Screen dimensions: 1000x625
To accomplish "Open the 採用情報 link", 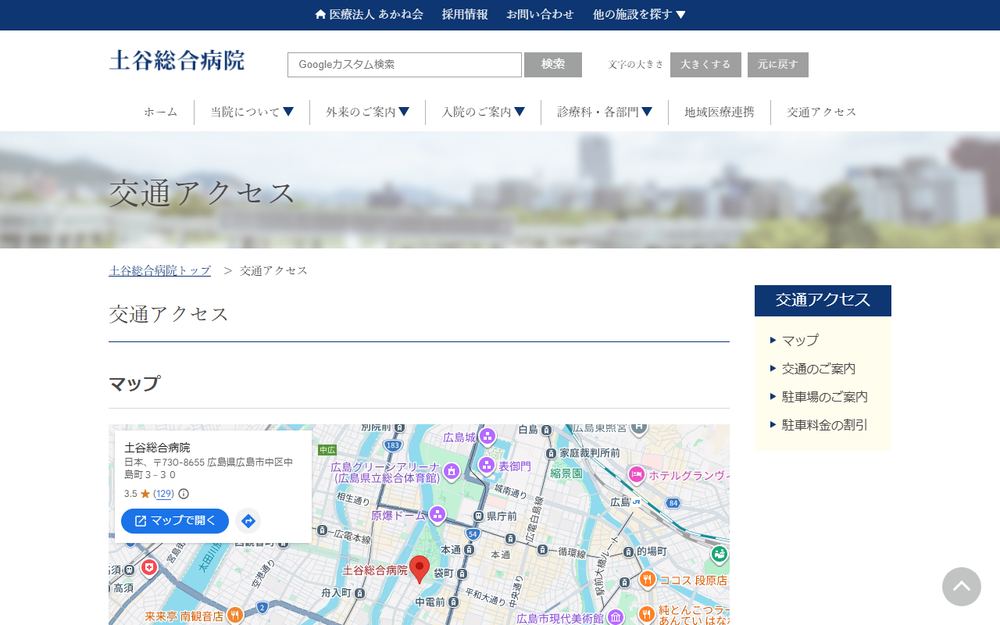I will [464, 14].
